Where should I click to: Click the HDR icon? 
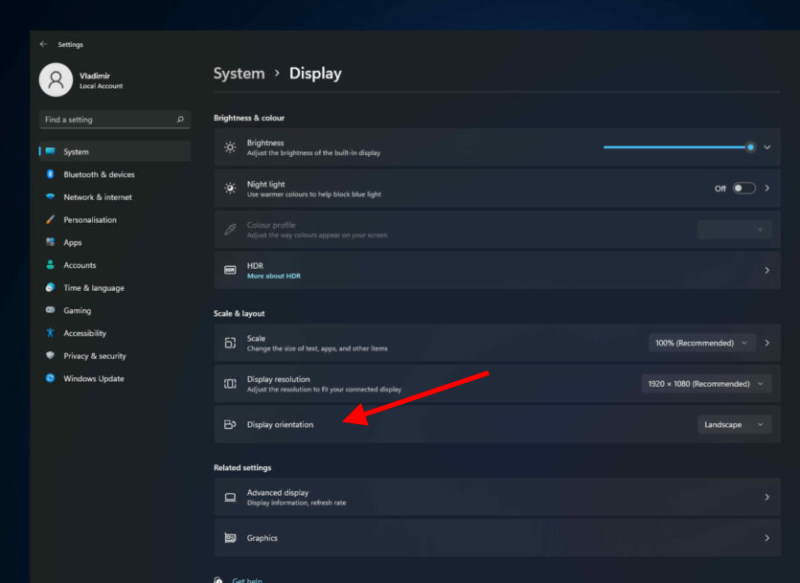[x=230, y=270]
